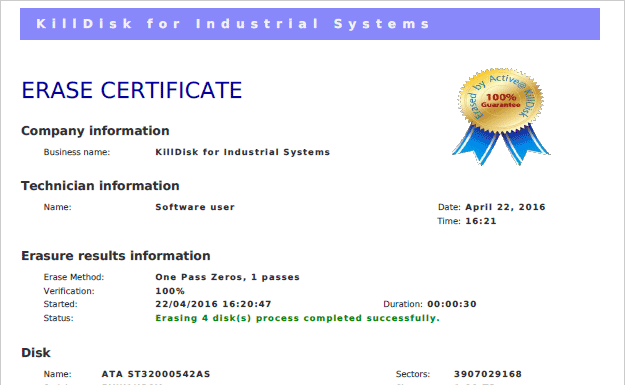
Task: Click the Verification label
Action: 69,291
